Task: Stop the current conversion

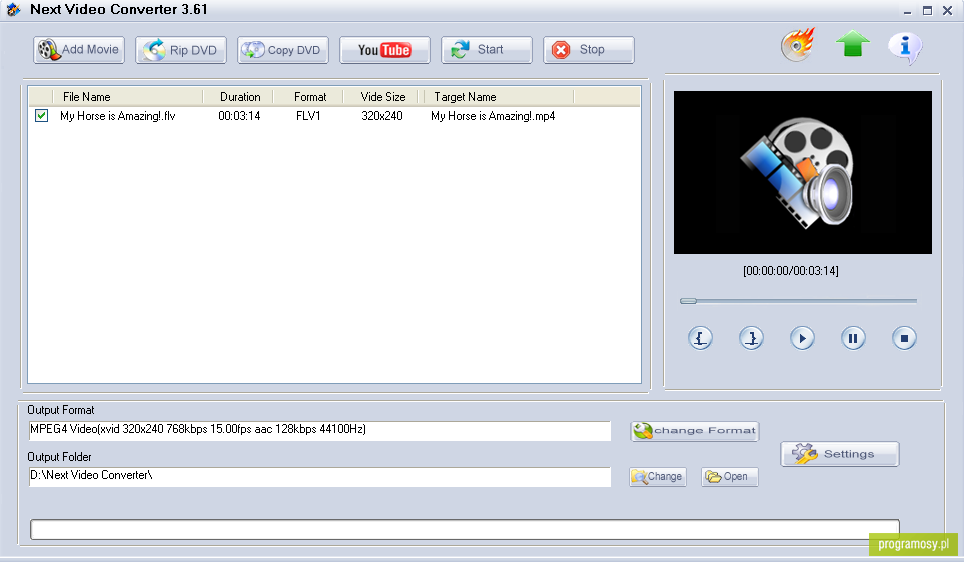Action: pyautogui.click(x=589, y=50)
